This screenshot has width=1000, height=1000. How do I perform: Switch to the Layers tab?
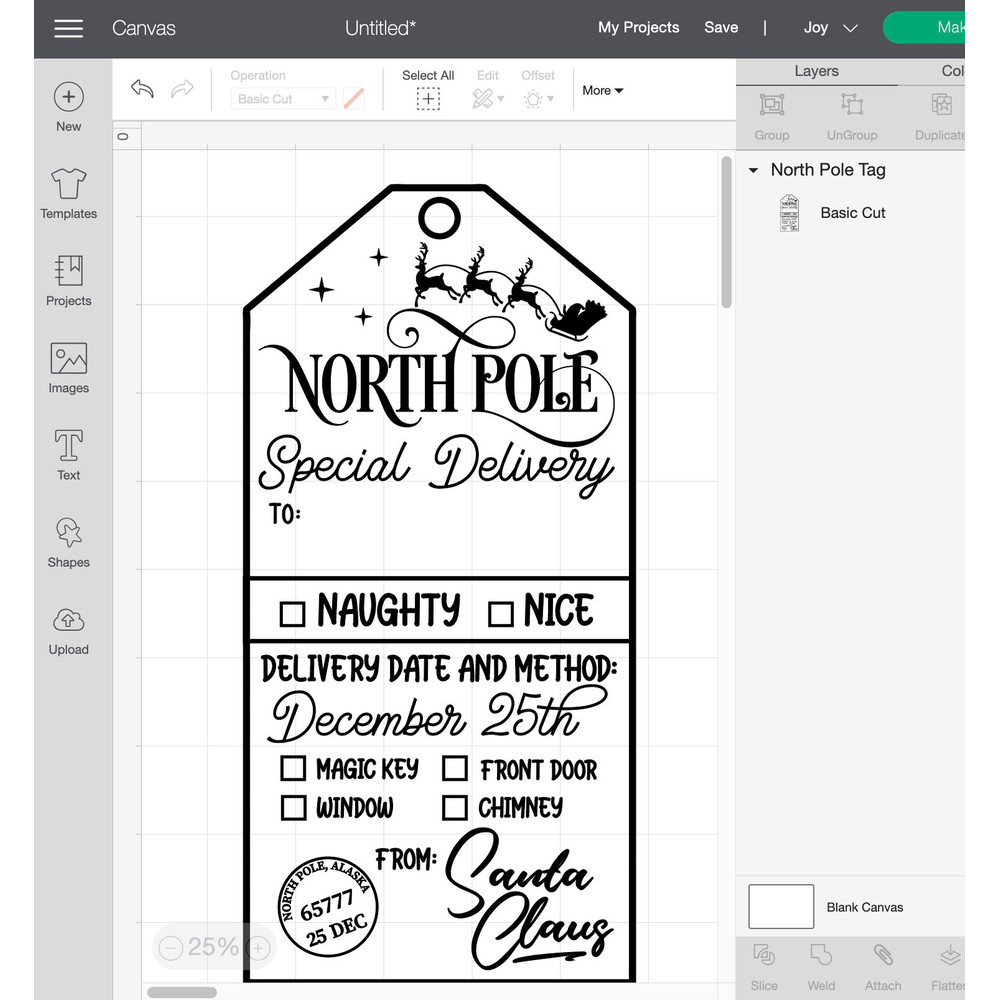click(816, 71)
